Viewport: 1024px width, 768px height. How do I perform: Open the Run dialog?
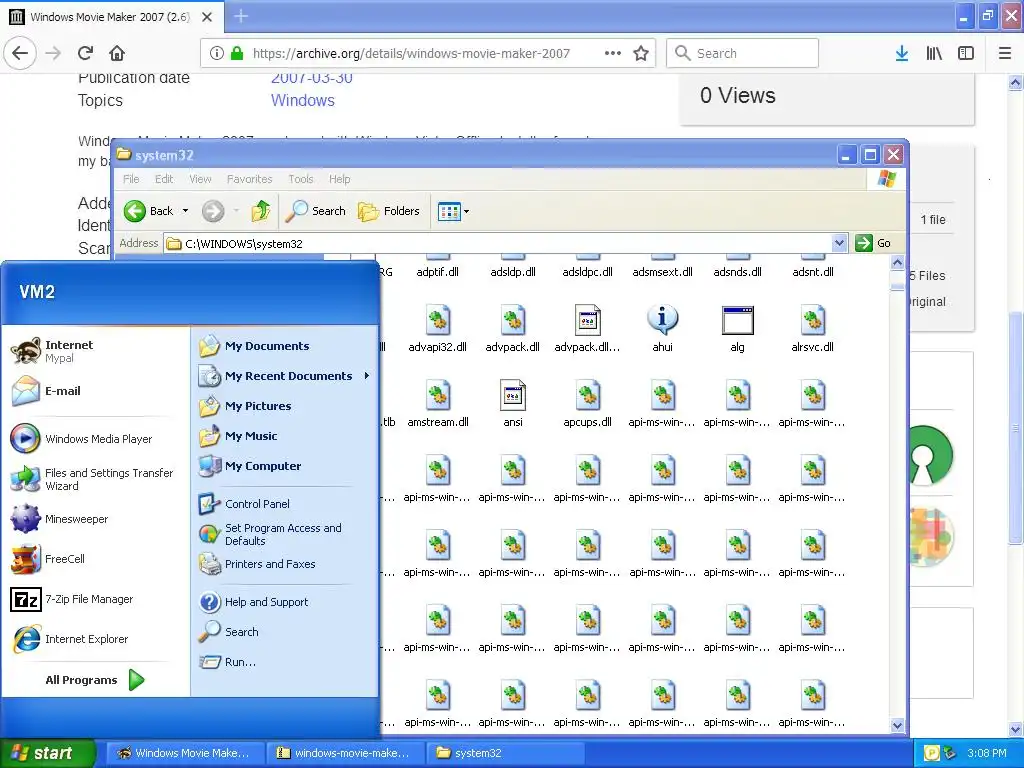(227, 662)
